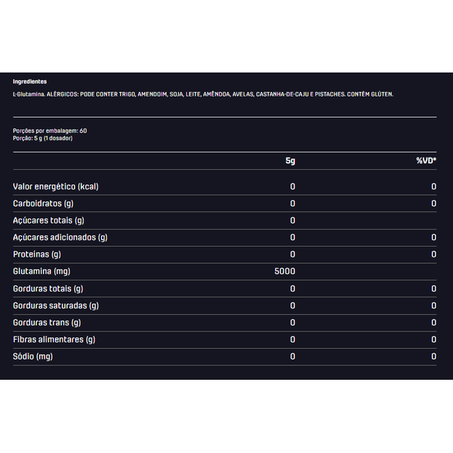Screen dimensions: 453x453
Task: Select the Sódio (mg) row label
Action: [33, 357]
